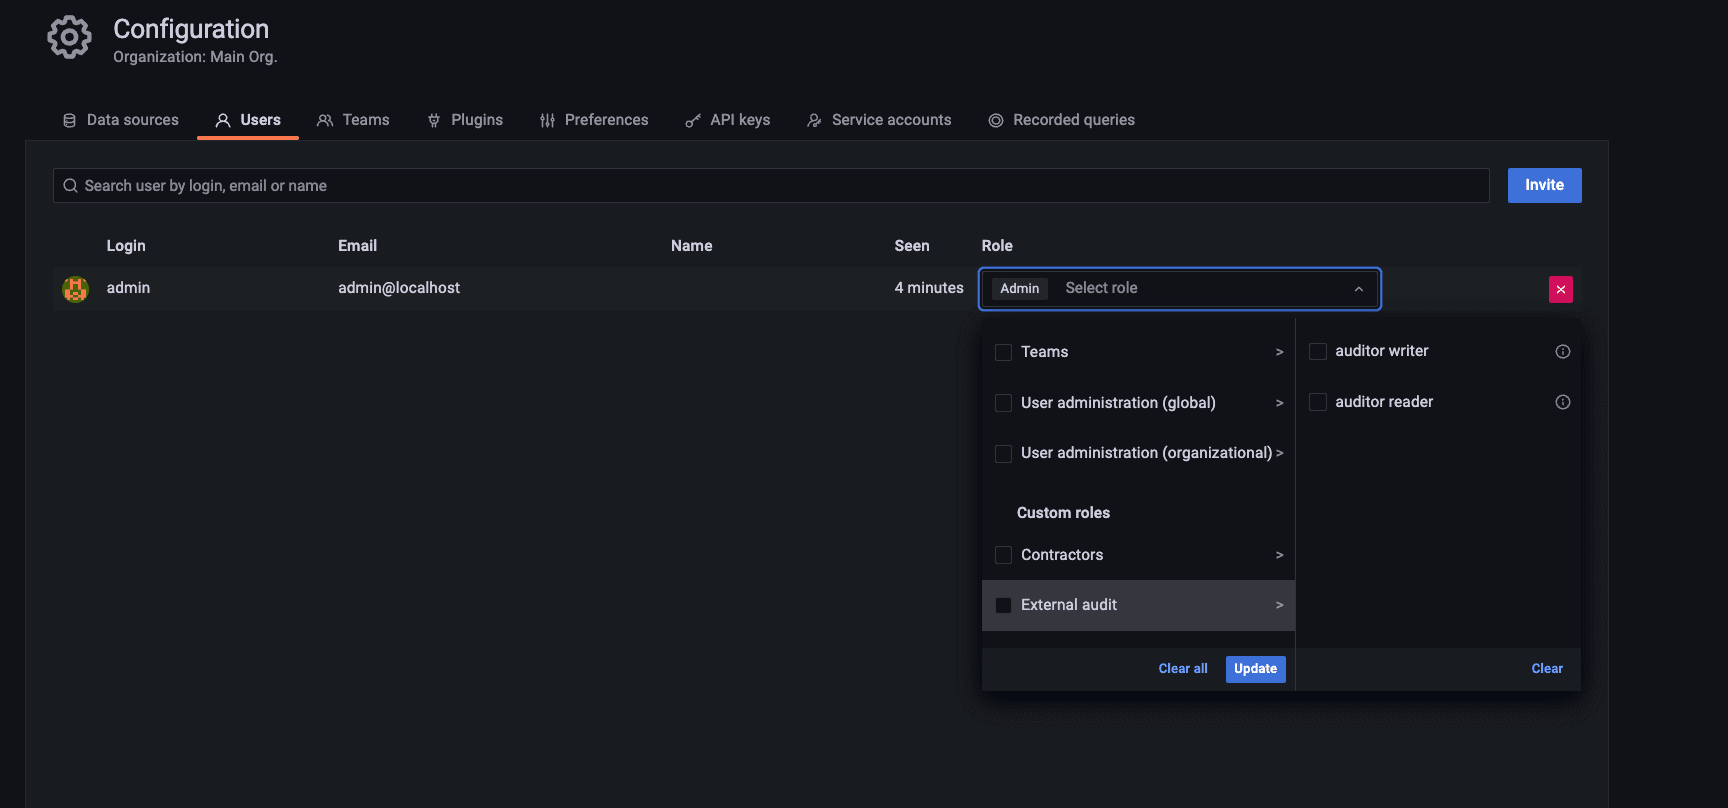Open the Preferences tab
1728x808 pixels.
click(x=594, y=120)
